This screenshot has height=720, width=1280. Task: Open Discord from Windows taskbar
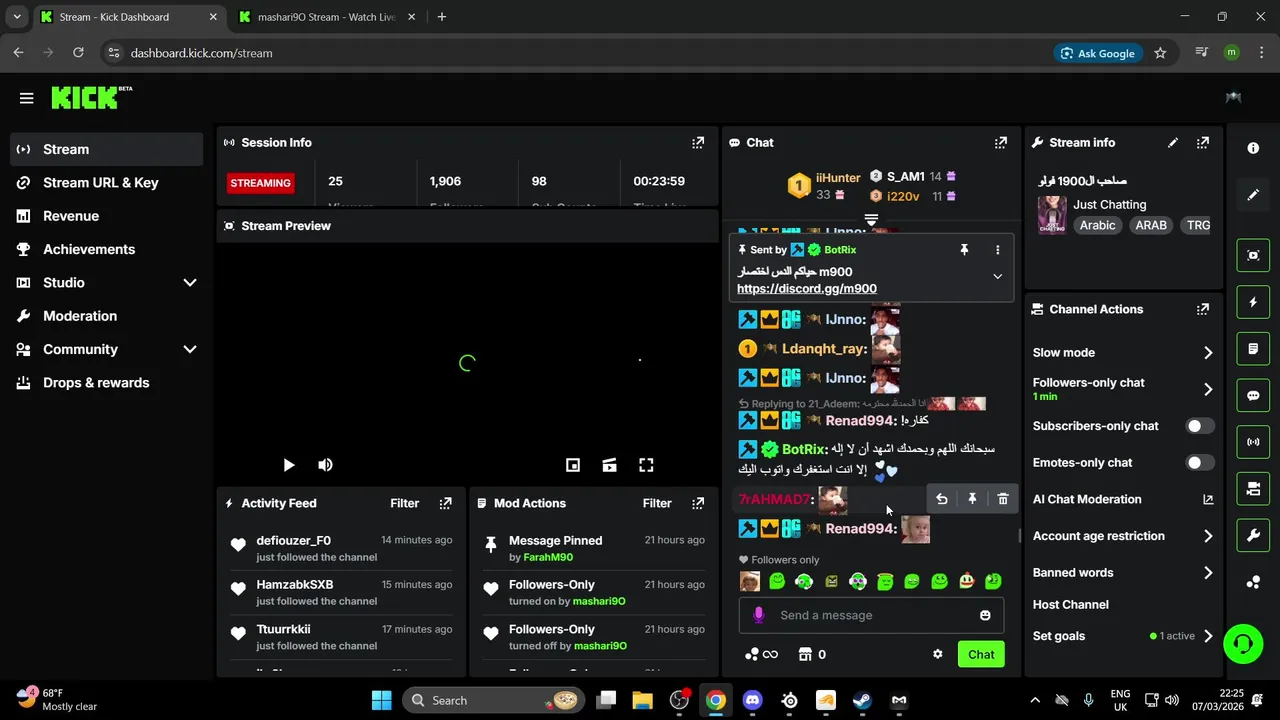tap(752, 700)
